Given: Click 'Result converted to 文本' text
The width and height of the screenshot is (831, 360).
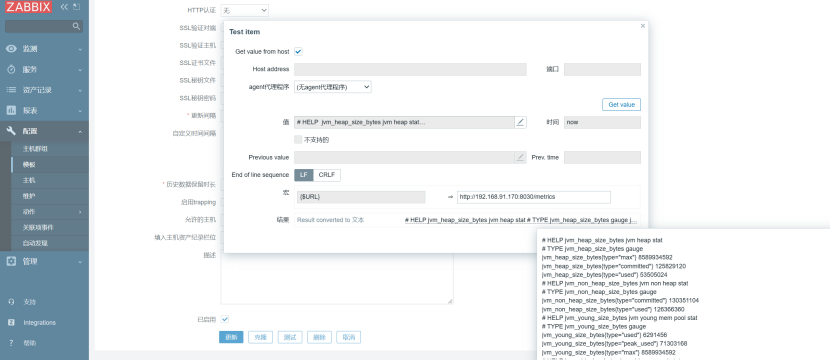Looking at the screenshot, I should pyautogui.click(x=330, y=220).
